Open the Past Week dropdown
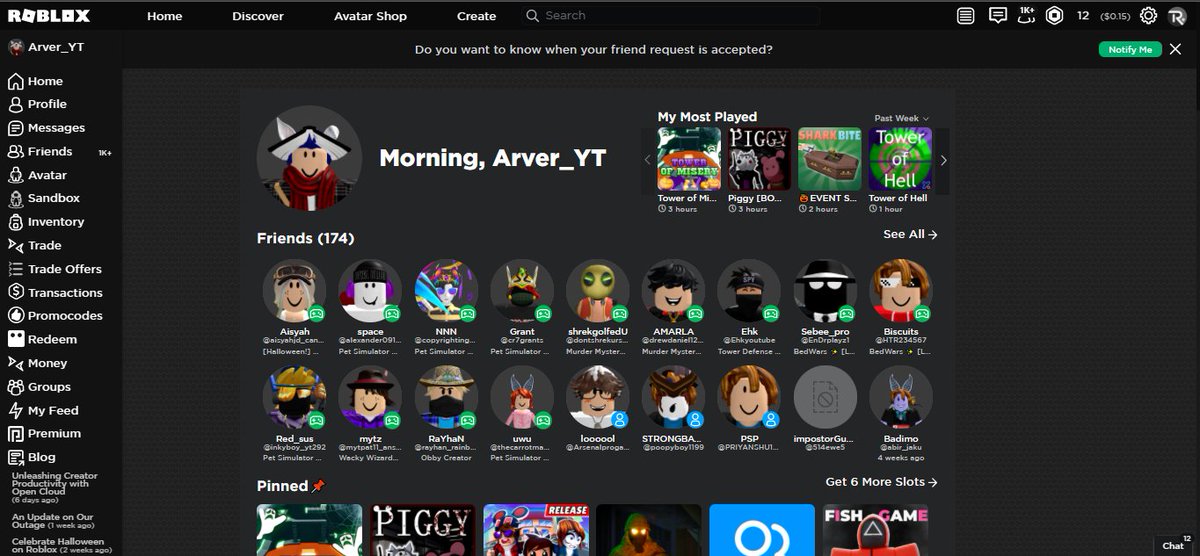 click(x=902, y=118)
